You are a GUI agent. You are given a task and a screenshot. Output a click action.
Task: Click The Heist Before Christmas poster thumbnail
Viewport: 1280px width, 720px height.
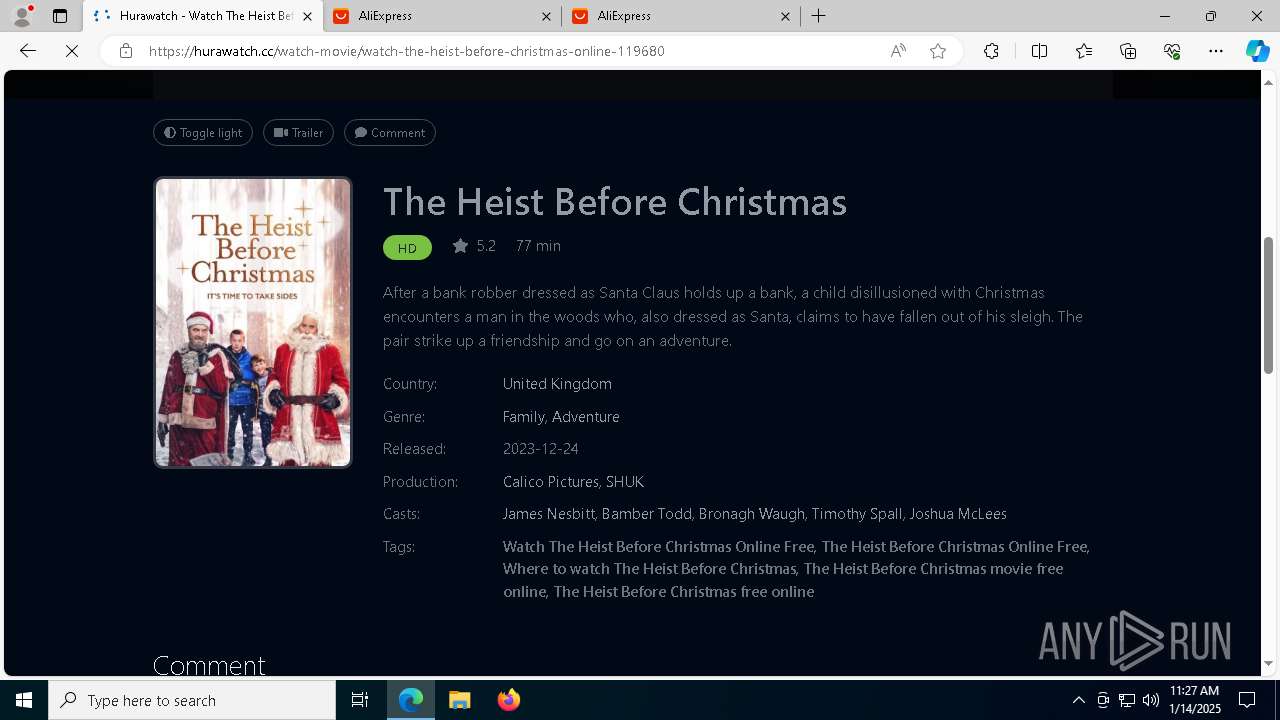pos(253,322)
